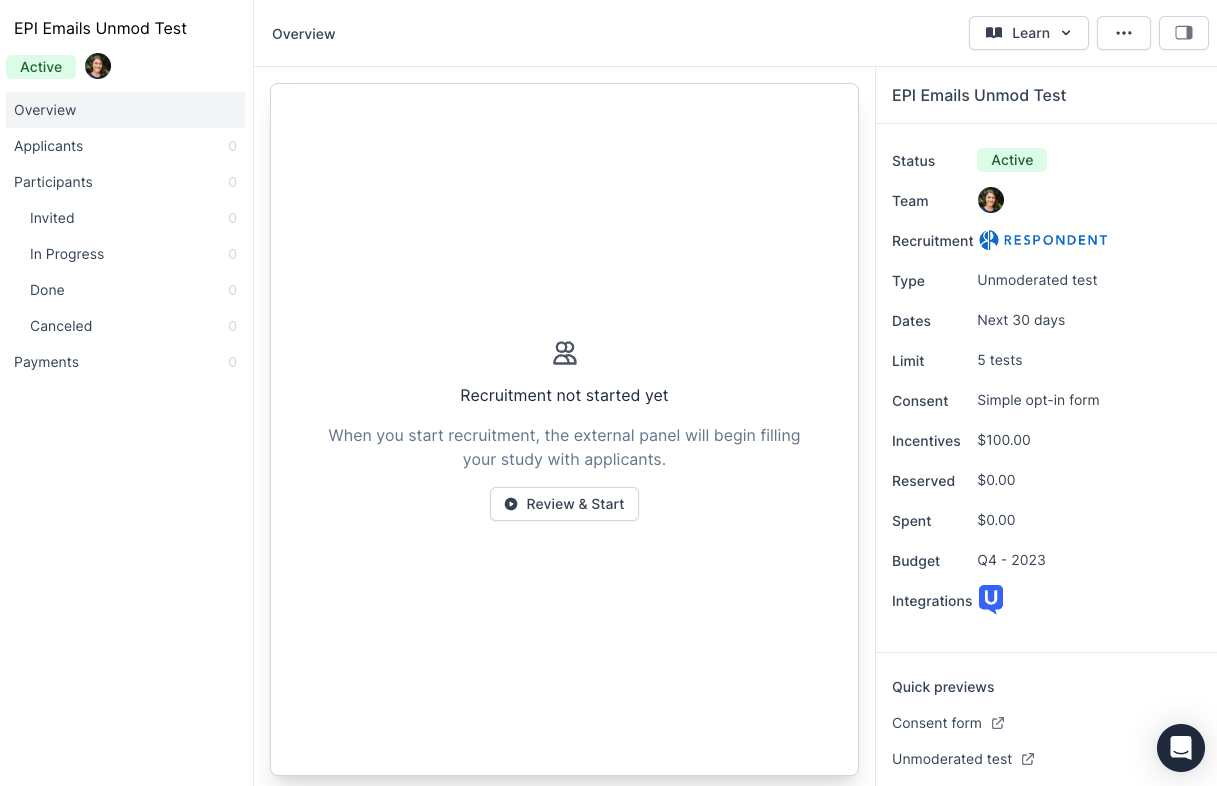Open the three-dots more options menu
The height and width of the screenshot is (786, 1217).
click(x=1123, y=33)
